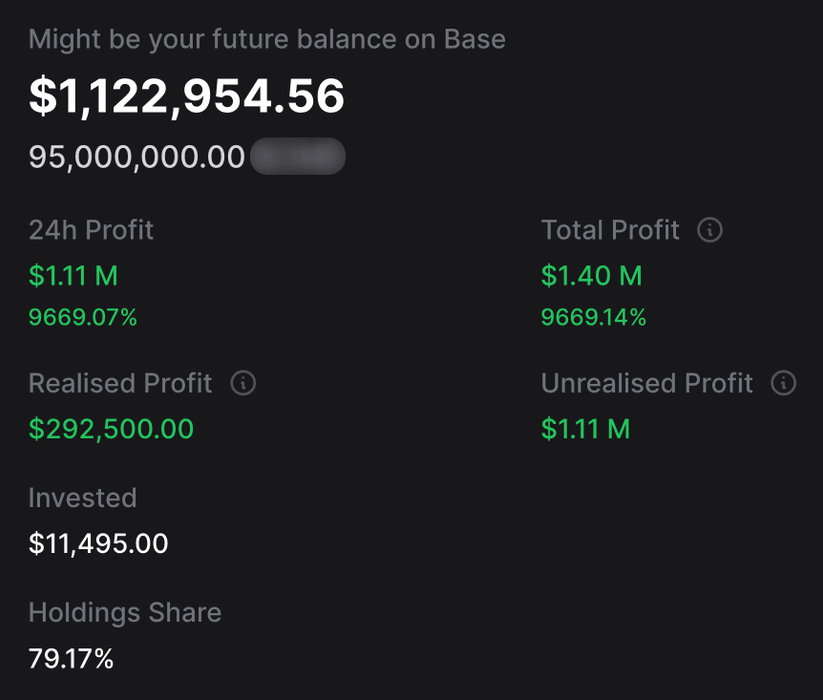Select the $1.11 M value under 24h Profit

point(73,275)
